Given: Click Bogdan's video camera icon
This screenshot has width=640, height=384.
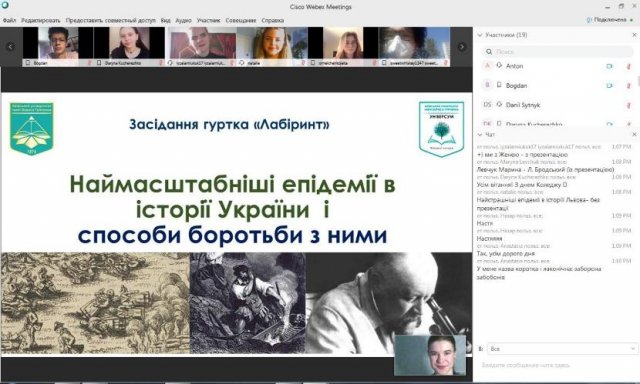Looking at the screenshot, I should tap(609, 86).
